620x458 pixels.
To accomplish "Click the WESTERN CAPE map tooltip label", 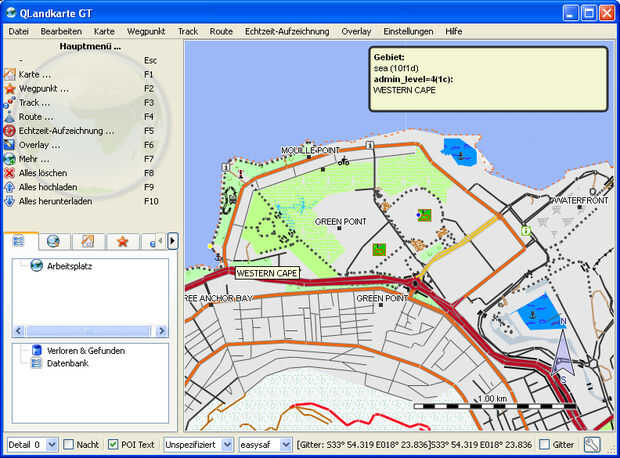I will click(267, 273).
